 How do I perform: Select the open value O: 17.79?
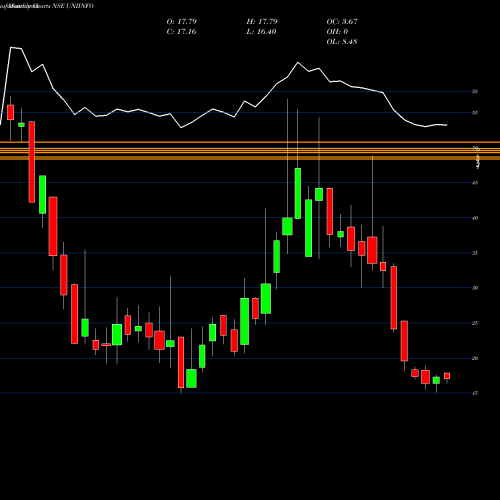coord(182,22)
